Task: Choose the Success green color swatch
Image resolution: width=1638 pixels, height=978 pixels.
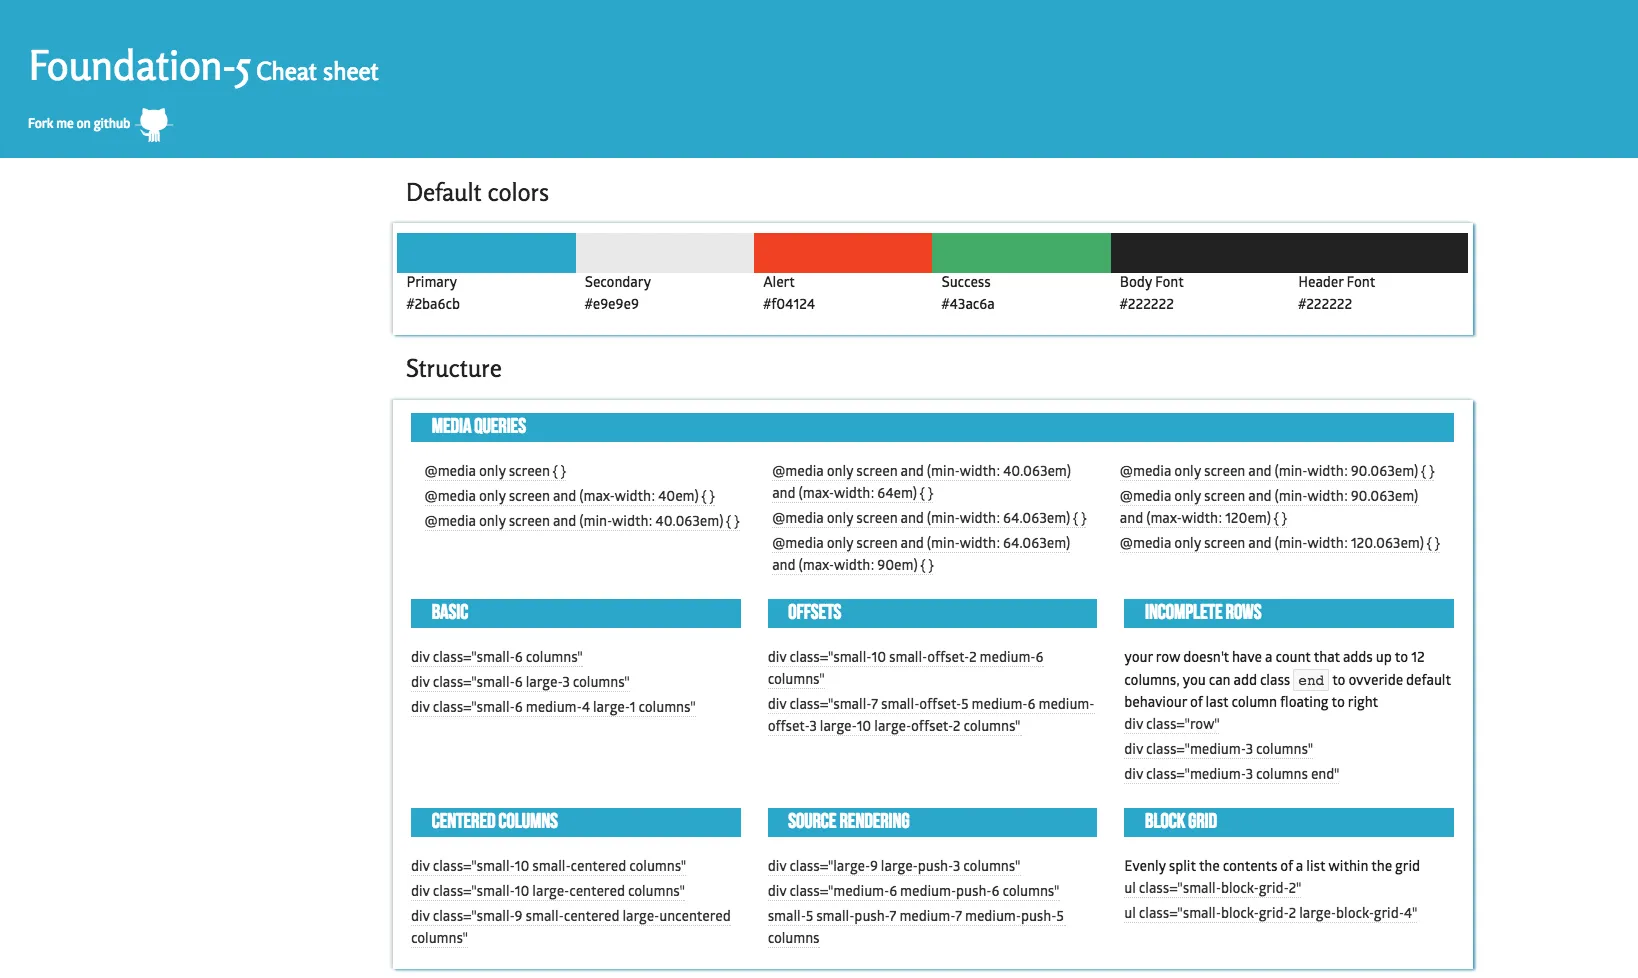Action: click(x=1021, y=253)
